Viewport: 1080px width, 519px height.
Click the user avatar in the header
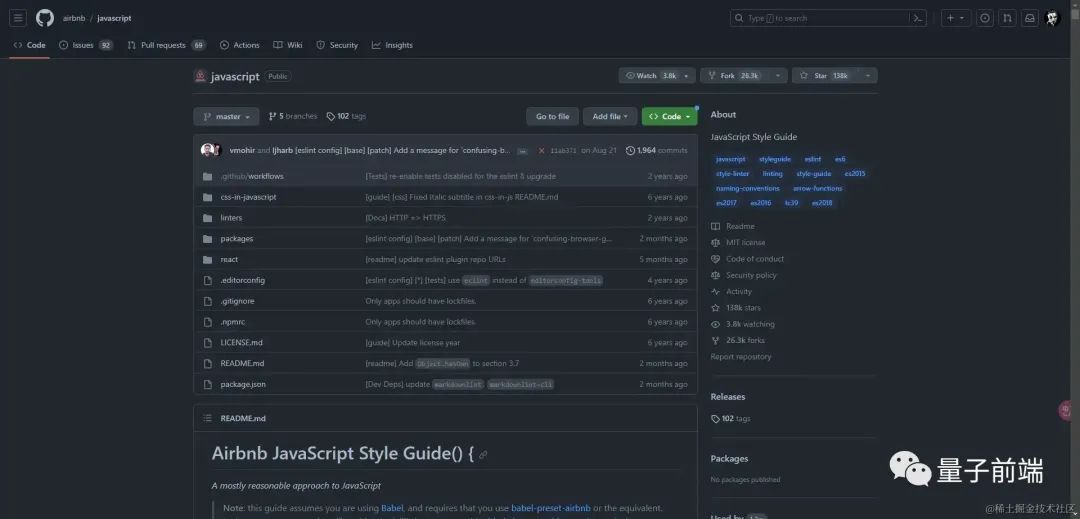click(x=1053, y=18)
